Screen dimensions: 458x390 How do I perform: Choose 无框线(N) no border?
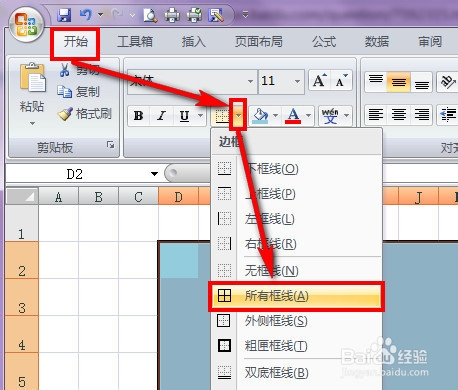(296, 270)
